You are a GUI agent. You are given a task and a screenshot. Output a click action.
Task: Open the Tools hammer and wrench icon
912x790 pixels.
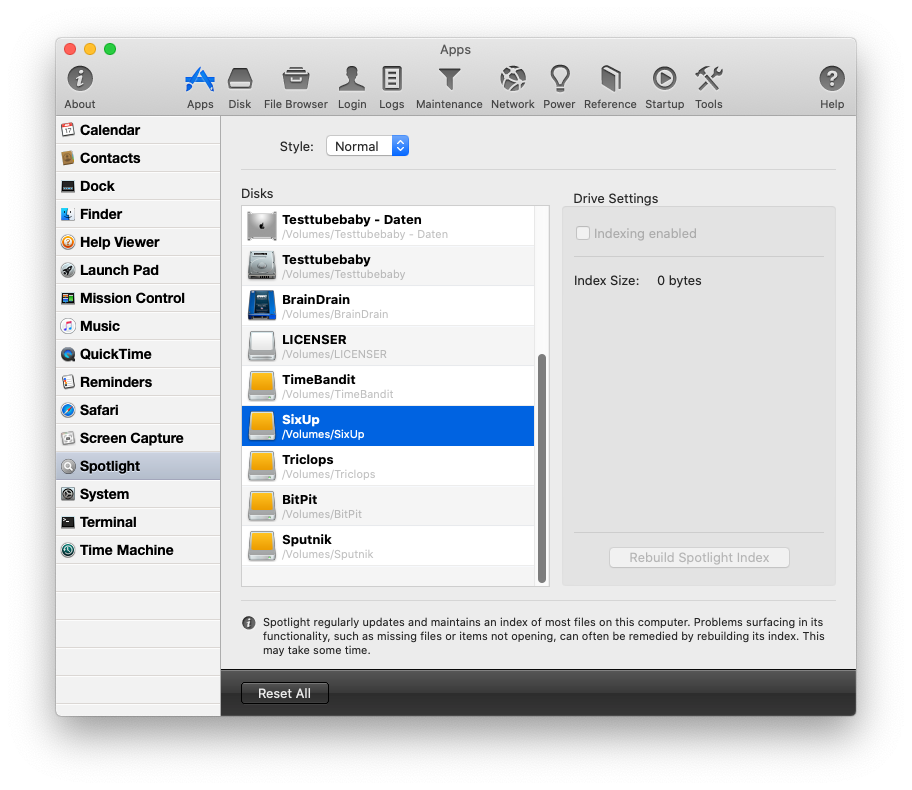pyautogui.click(x=708, y=87)
